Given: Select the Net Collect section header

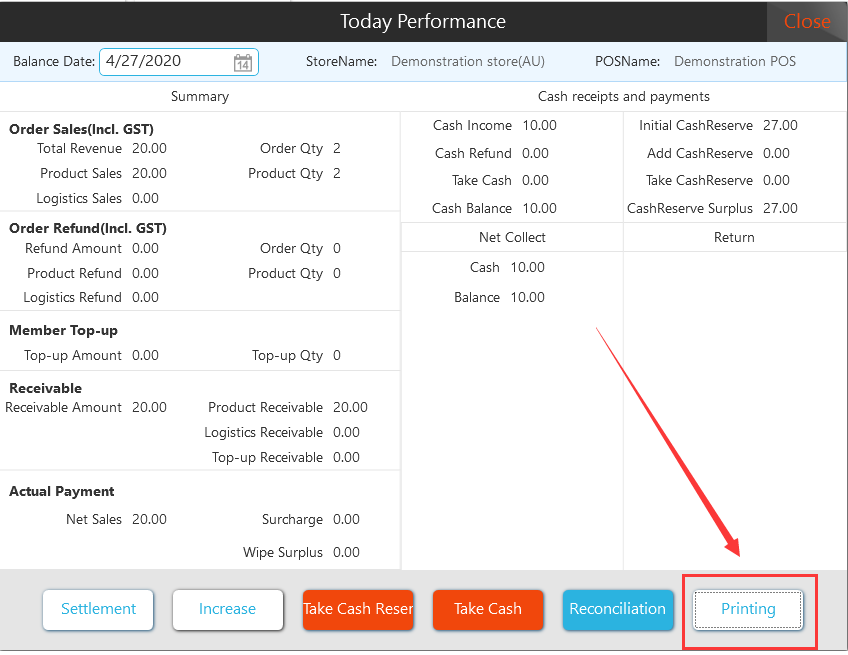Looking at the screenshot, I should tap(512, 238).
